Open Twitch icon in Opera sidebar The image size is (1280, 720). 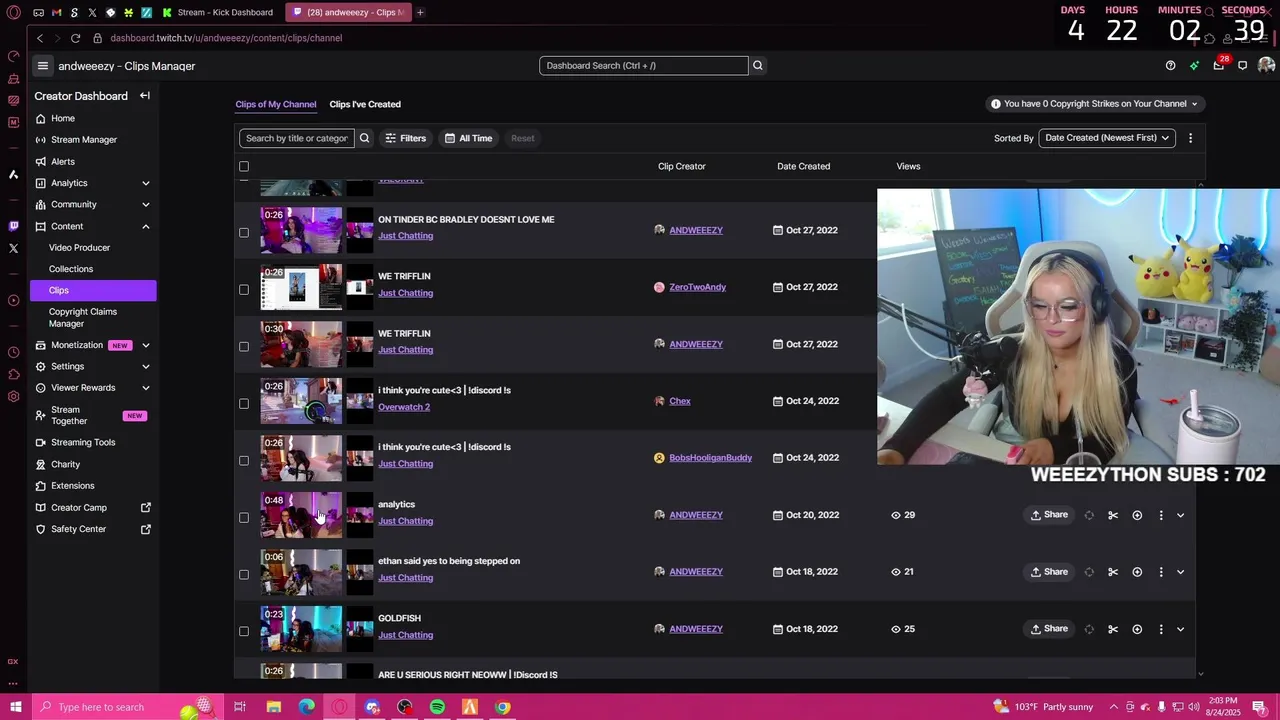coord(13,226)
